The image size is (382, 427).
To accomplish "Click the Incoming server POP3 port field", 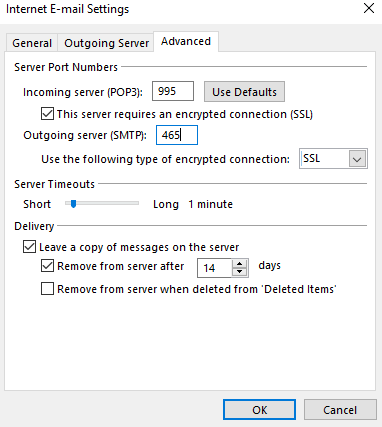I will 173,91.
